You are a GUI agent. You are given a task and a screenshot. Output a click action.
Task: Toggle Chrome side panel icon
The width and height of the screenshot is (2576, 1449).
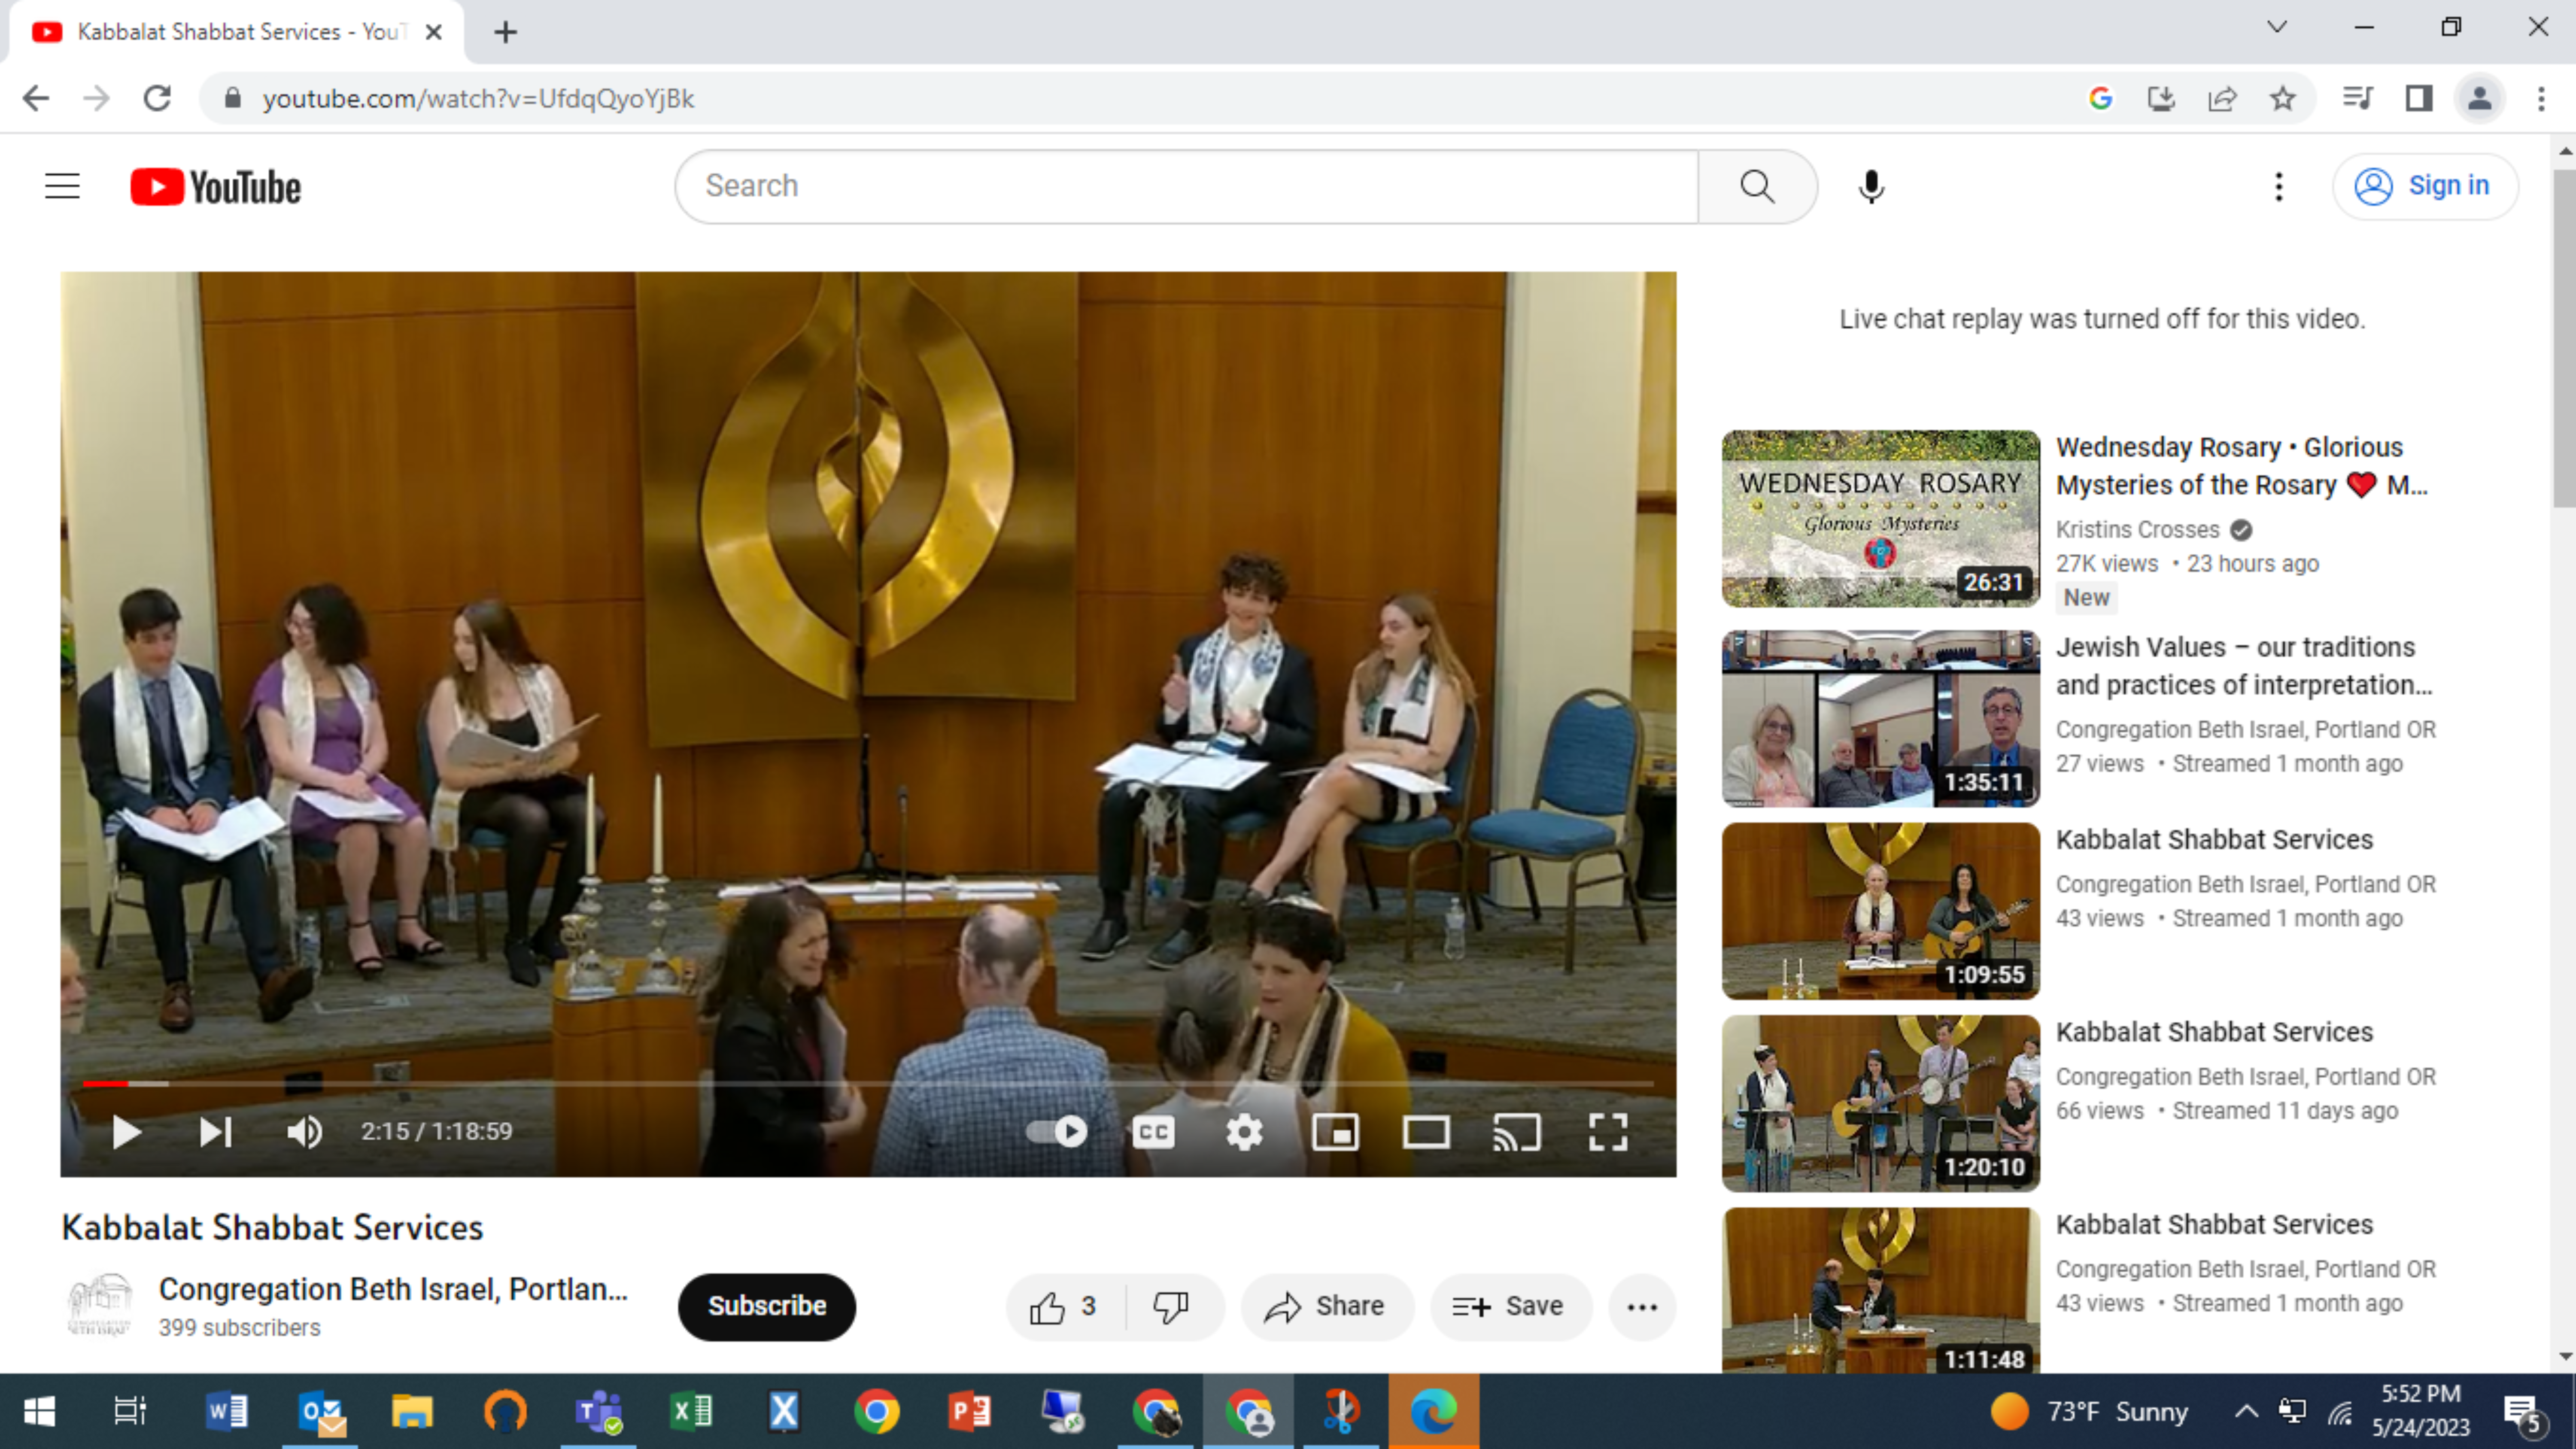pyautogui.click(x=2418, y=98)
